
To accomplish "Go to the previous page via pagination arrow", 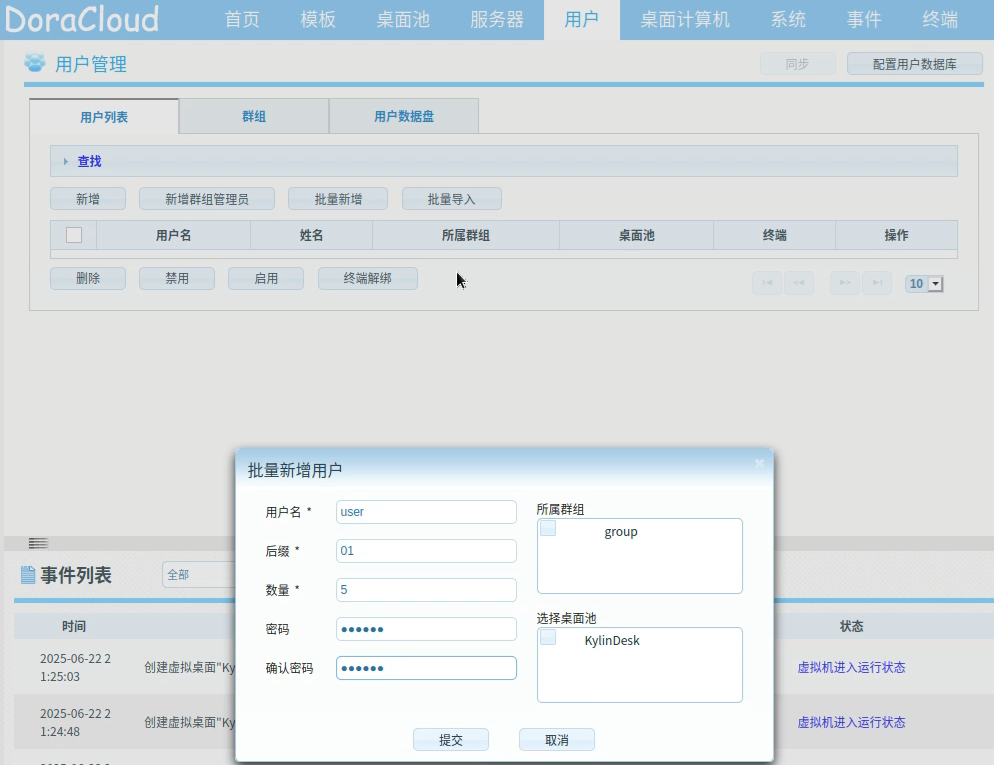I will pyautogui.click(x=799, y=283).
